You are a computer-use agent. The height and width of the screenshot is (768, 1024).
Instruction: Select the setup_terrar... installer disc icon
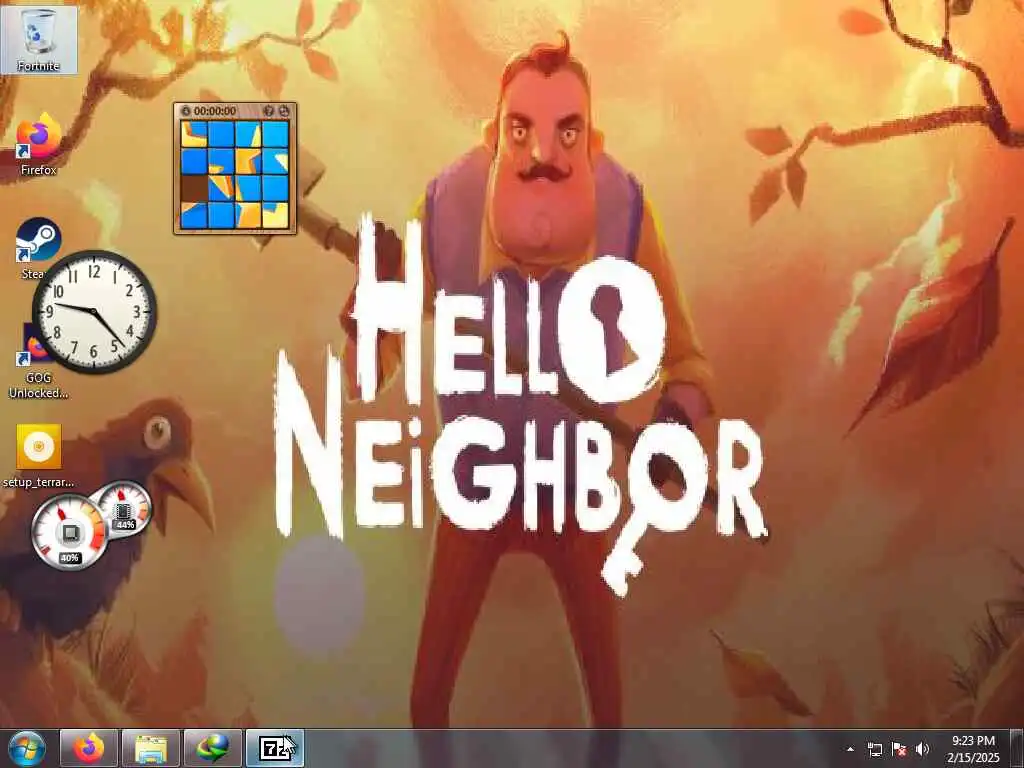[39, 456]
